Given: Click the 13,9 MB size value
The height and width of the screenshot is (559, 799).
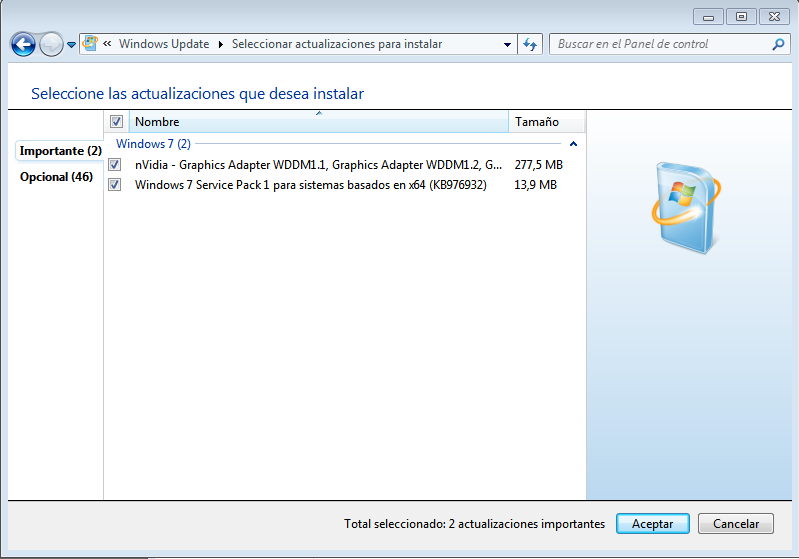Looking at the screenshot, I should (x=535, y=184).
